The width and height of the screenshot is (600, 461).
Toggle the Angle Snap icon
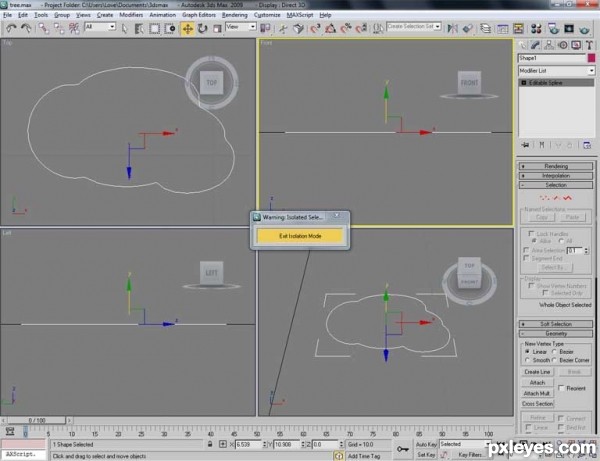[331, 29]
